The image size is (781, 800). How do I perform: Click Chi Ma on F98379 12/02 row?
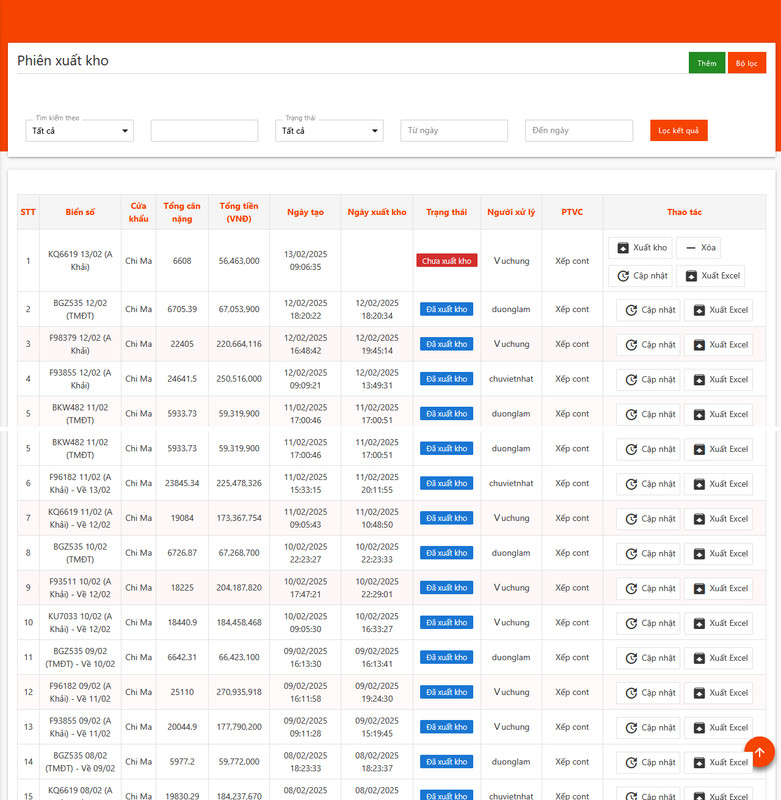pos(139,344)
